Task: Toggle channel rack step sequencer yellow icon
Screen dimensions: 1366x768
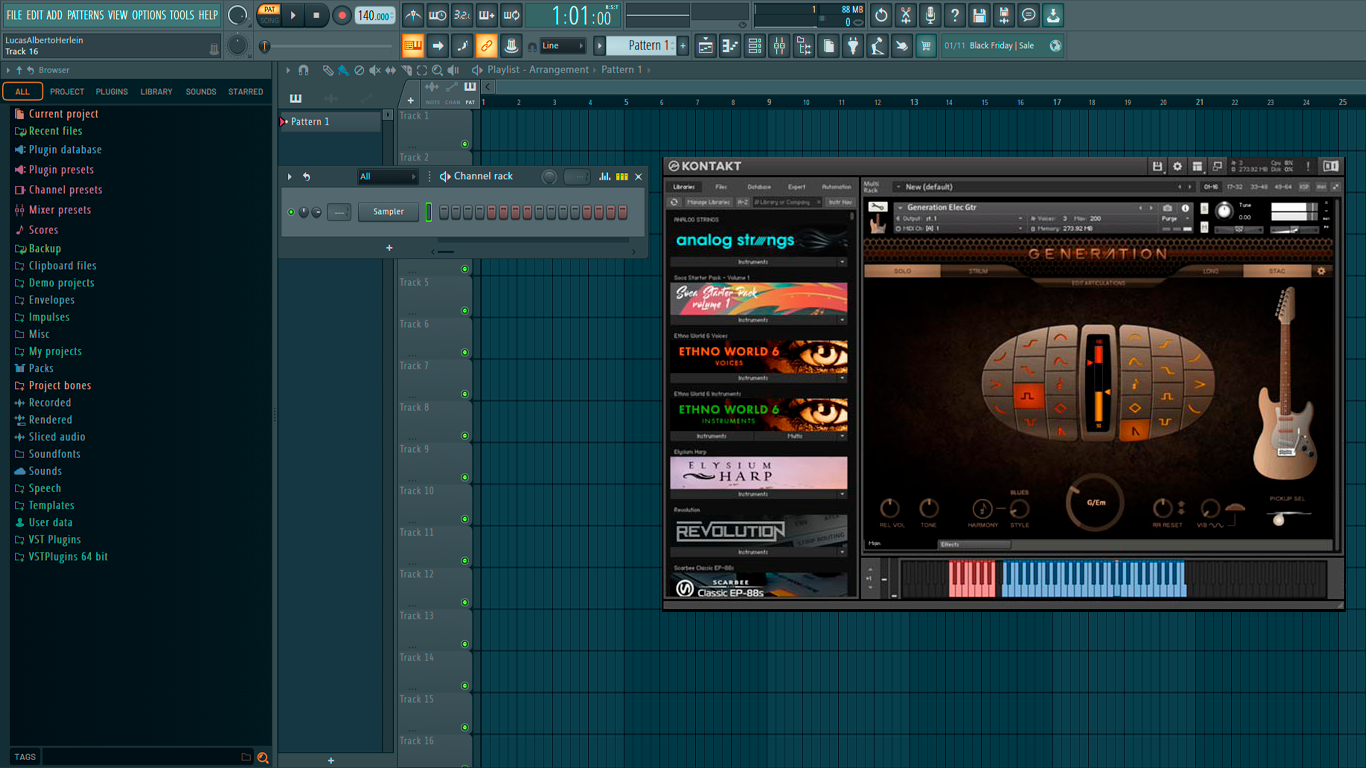Action: coord(622,177)
